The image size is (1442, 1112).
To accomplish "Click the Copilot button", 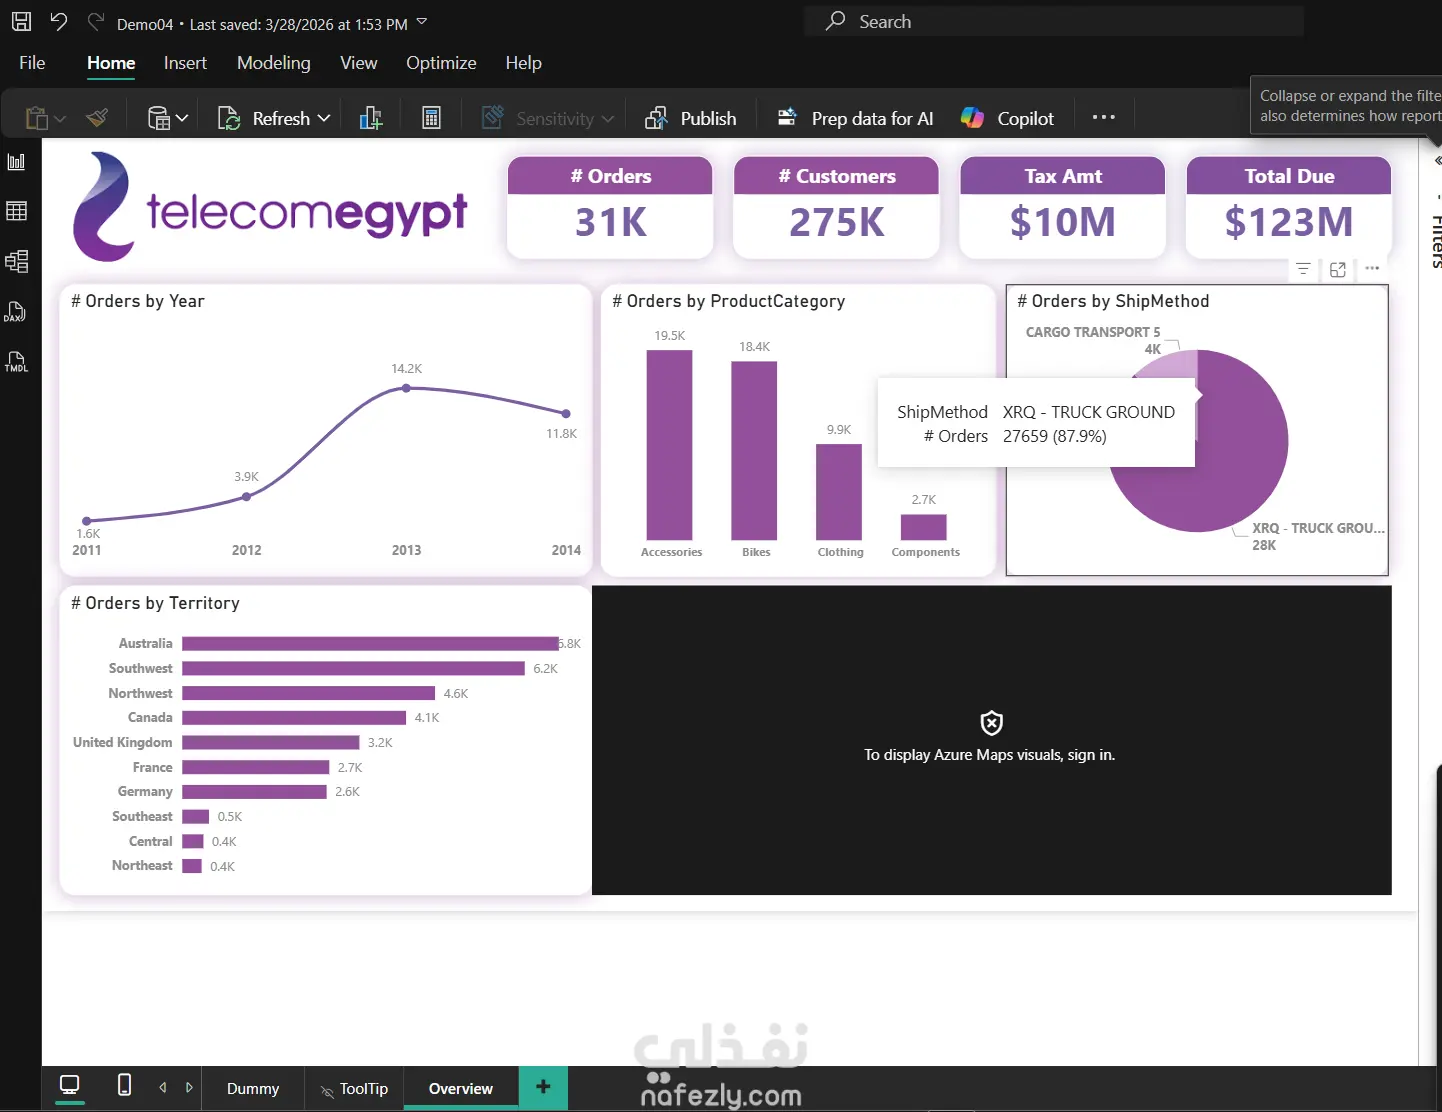I will [x=1007, y=118].
